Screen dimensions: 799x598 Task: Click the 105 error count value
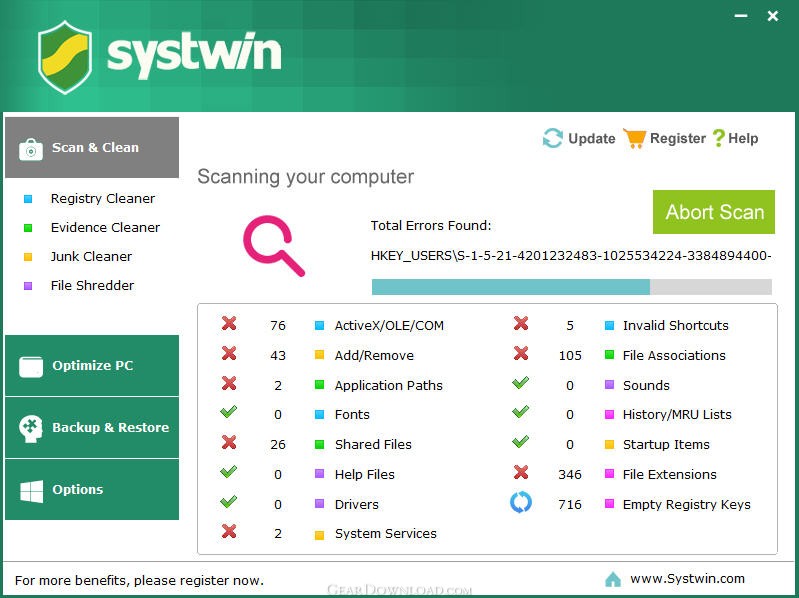[570, 356]
